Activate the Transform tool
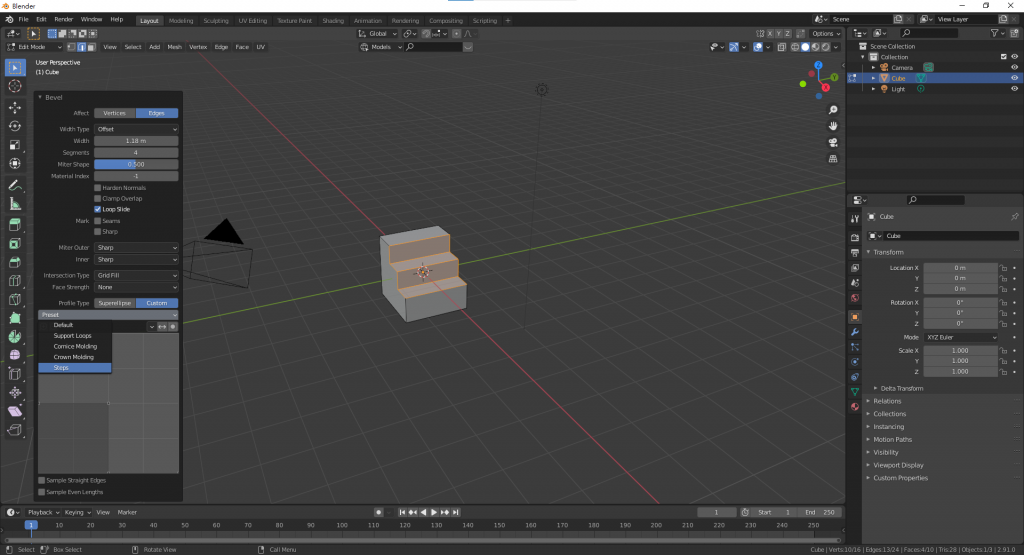1024x555 pixels. point(15,163)
